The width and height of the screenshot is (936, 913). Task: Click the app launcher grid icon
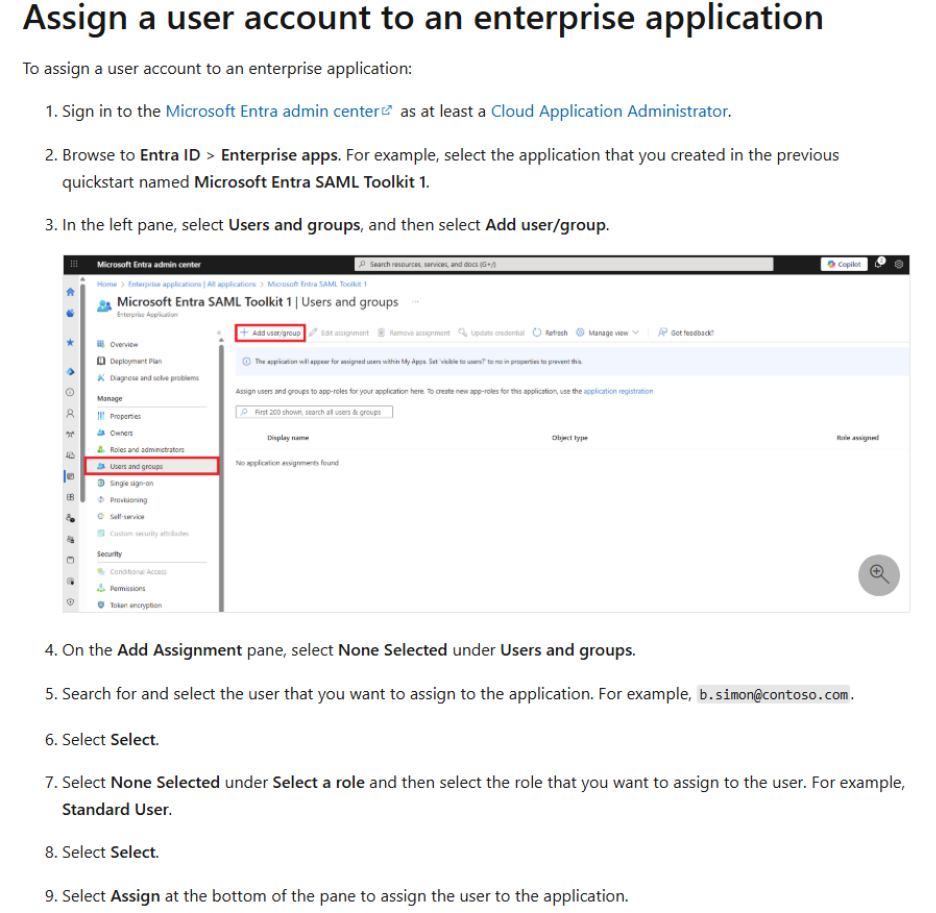pos(74,264)
